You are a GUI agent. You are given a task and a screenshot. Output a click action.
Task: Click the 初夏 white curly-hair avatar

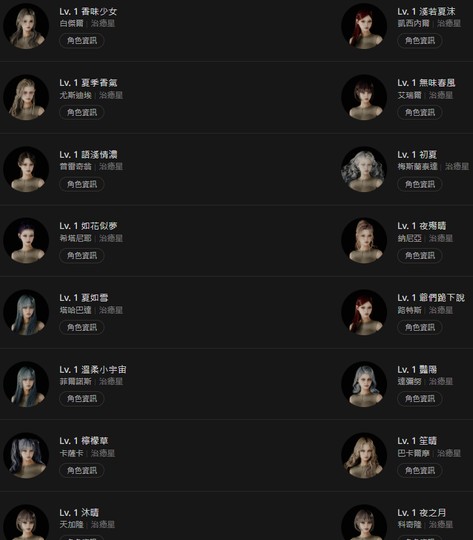pyautogui.click(x=364, y=169)
